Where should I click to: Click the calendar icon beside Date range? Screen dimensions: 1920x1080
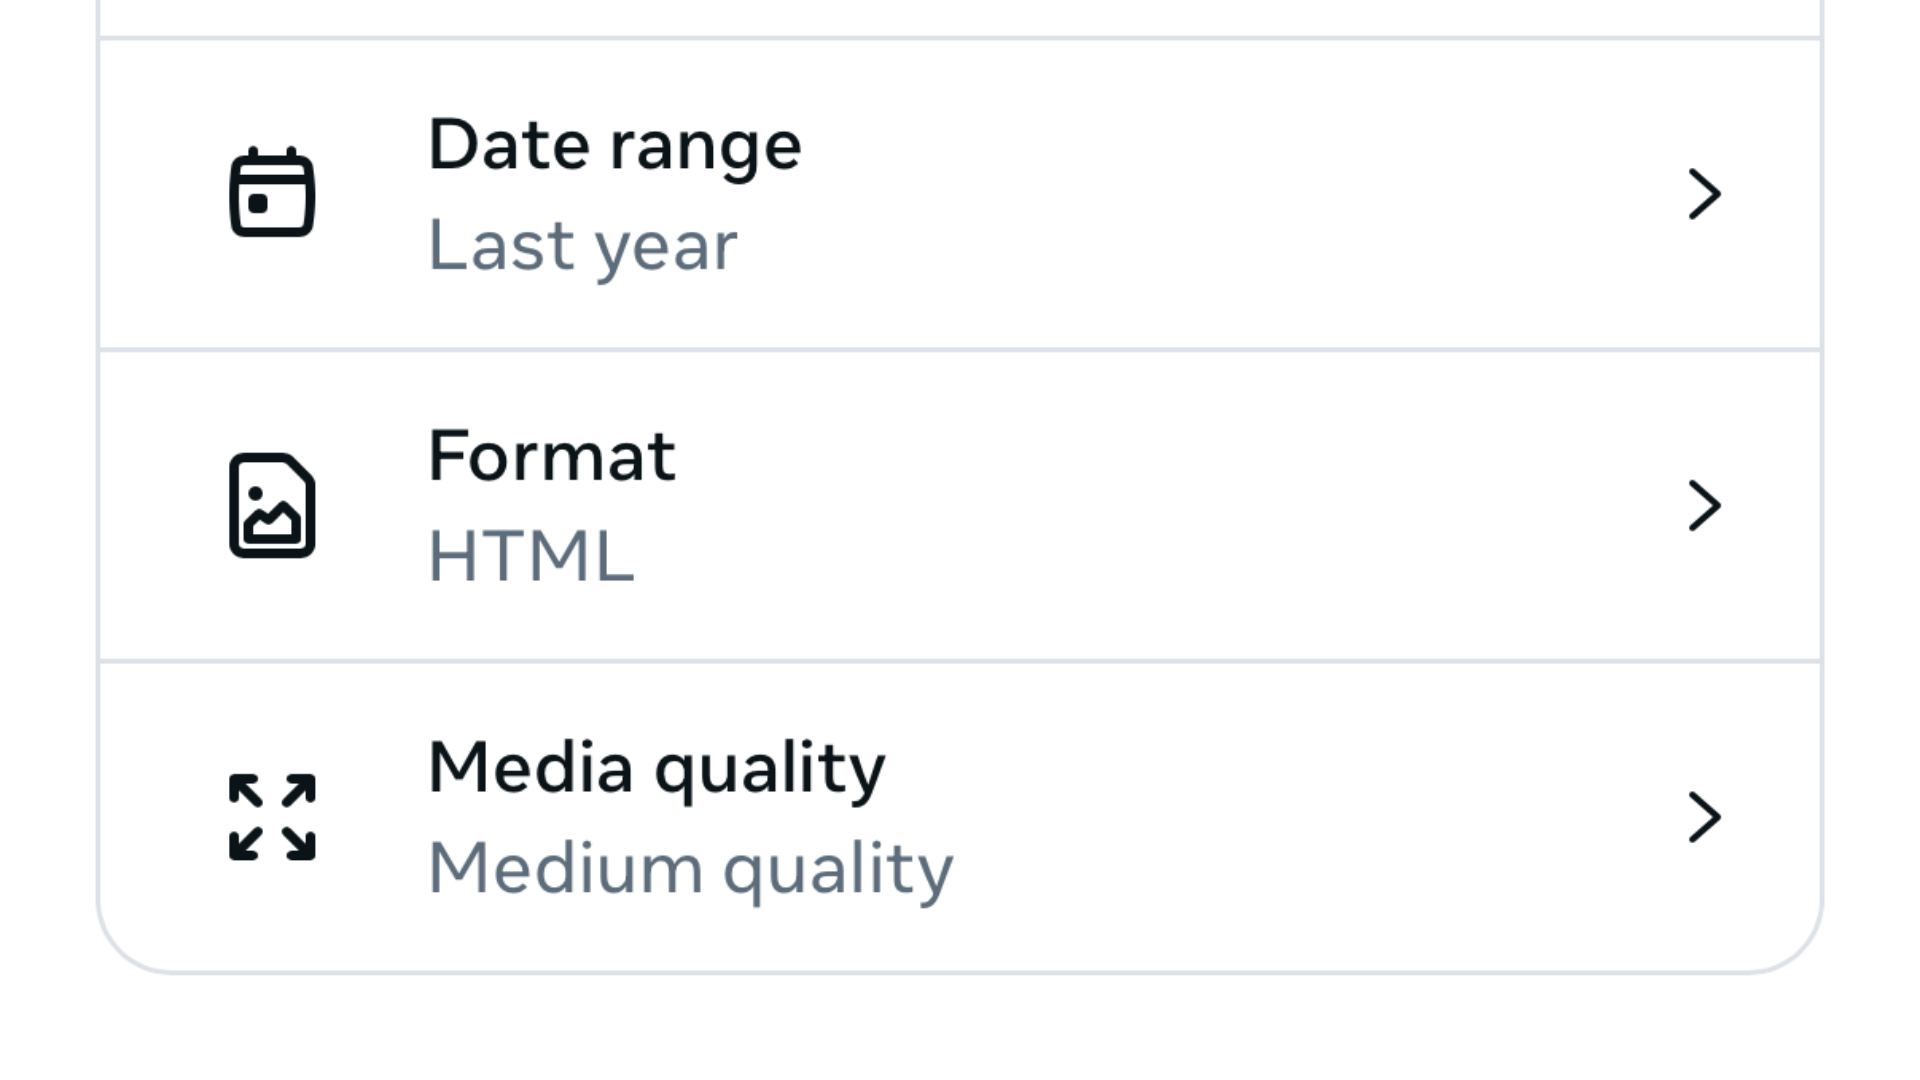[272, 192]
